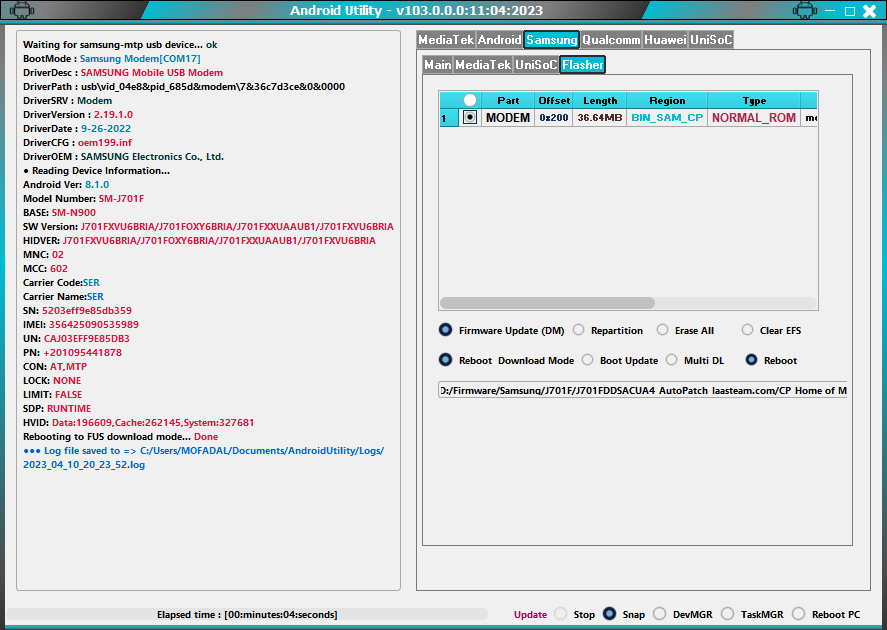Screen dimensions: 887x630
Task: Go to the top-level UniSoC tab
Action: pos(711,40)
